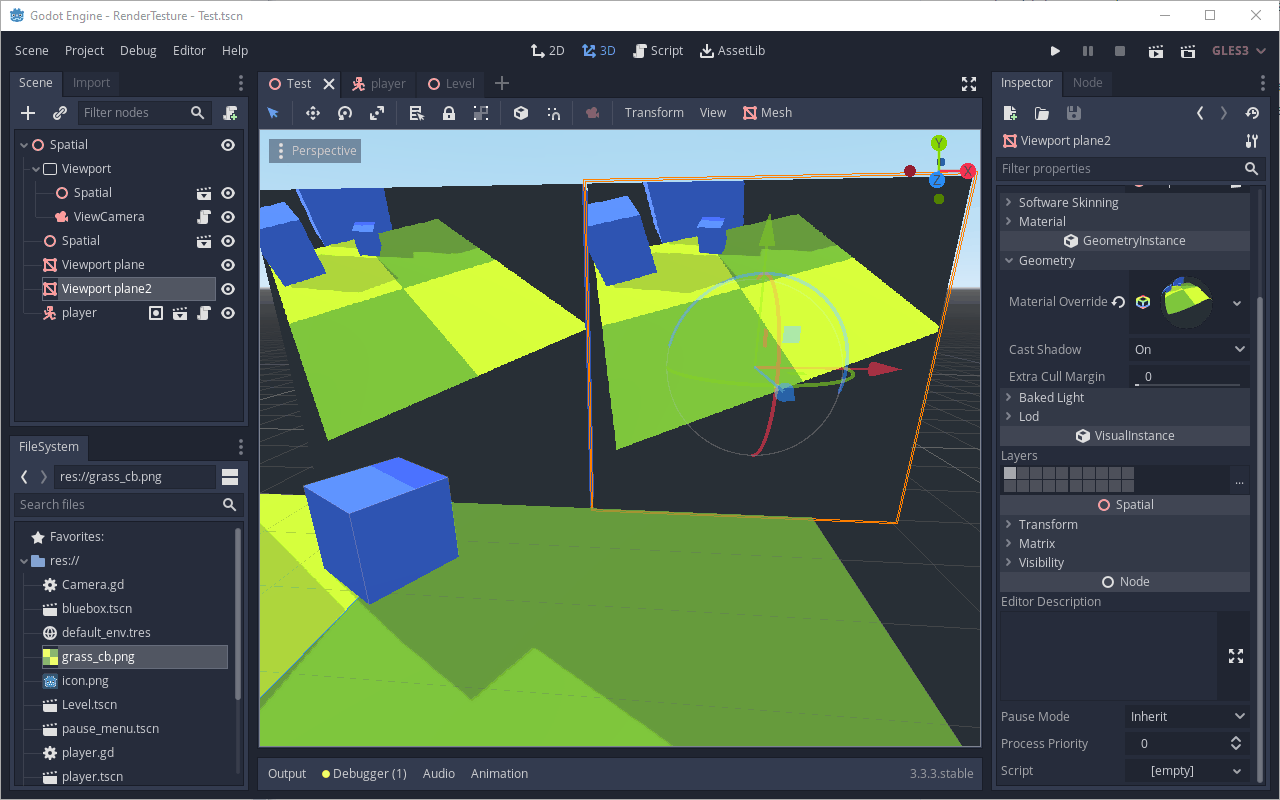Instance a child scene with the link icon
The height and width of the screenshot is (800, 1280).
pyautogui.click(x=59, y=112)
